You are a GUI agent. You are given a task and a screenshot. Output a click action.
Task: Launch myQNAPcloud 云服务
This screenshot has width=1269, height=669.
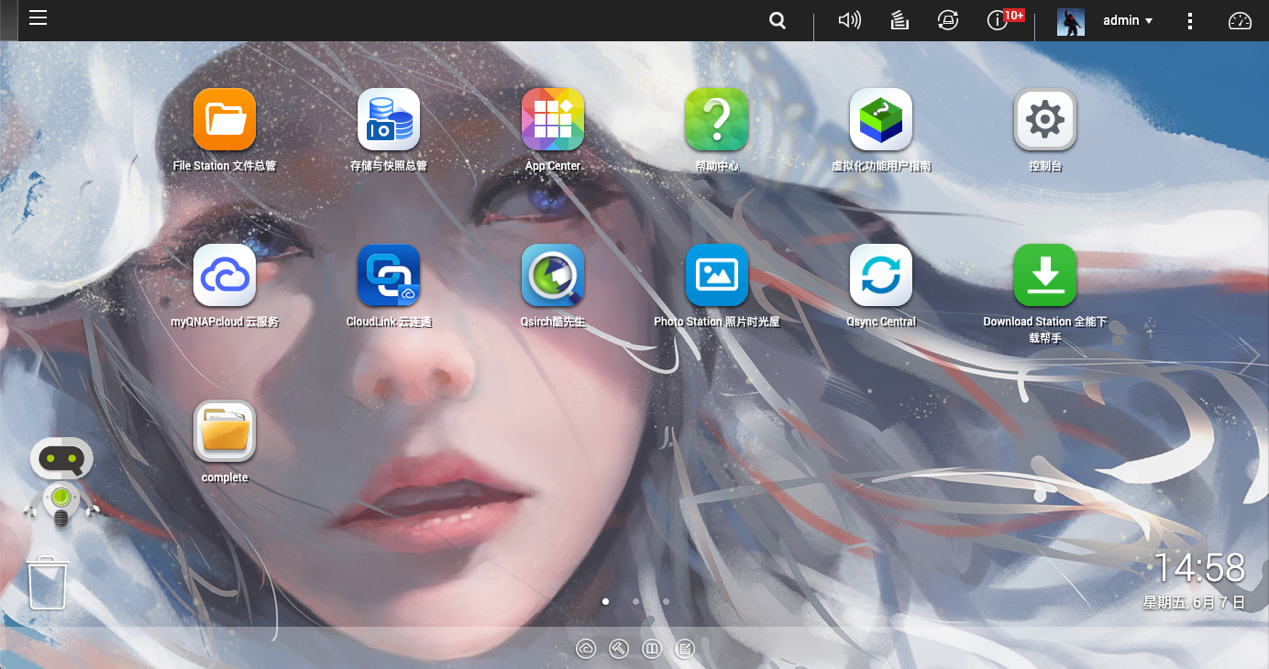pos(224,276)
